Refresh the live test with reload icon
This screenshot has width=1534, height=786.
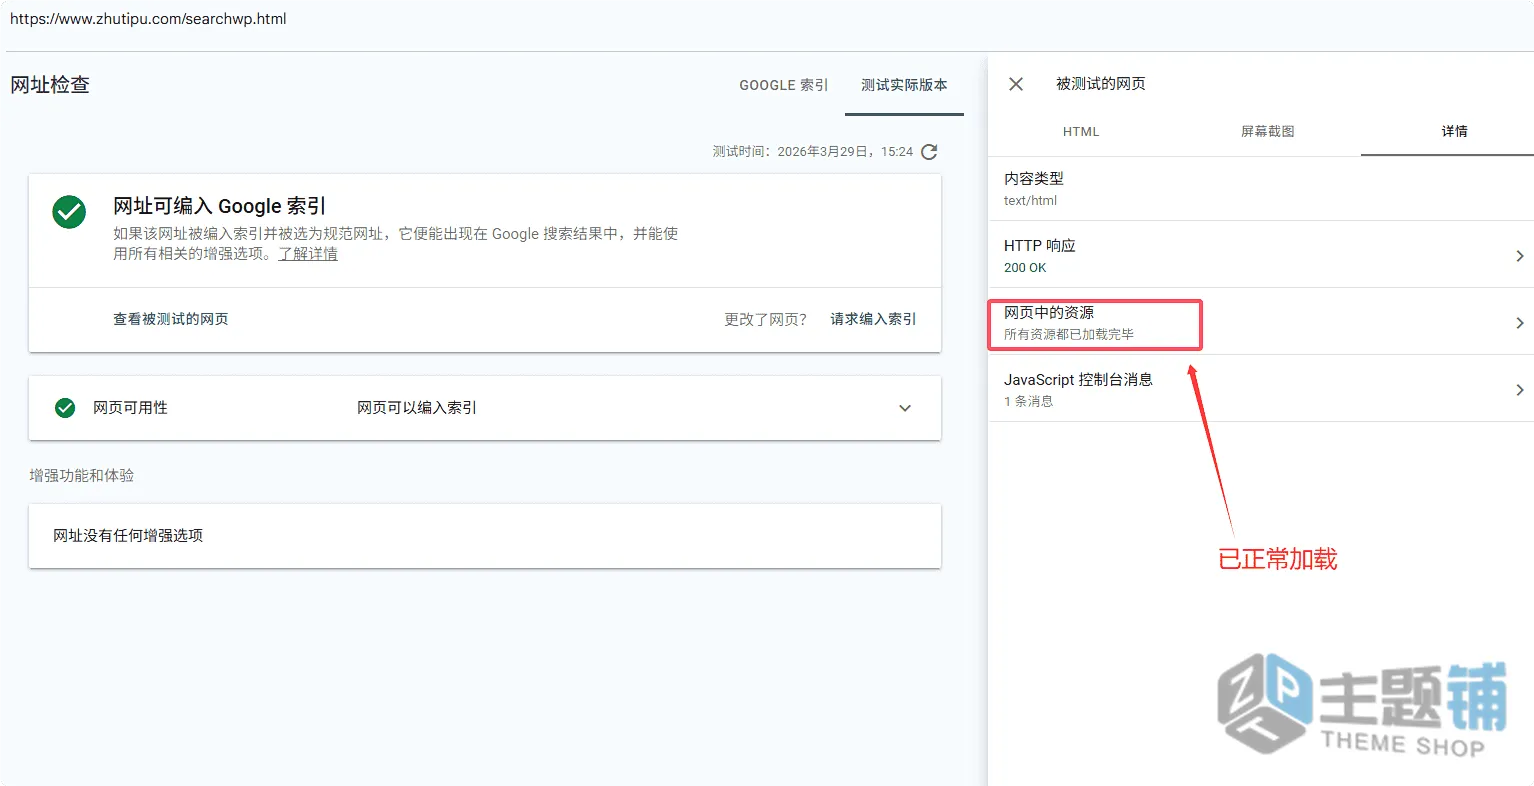(929, 152)
